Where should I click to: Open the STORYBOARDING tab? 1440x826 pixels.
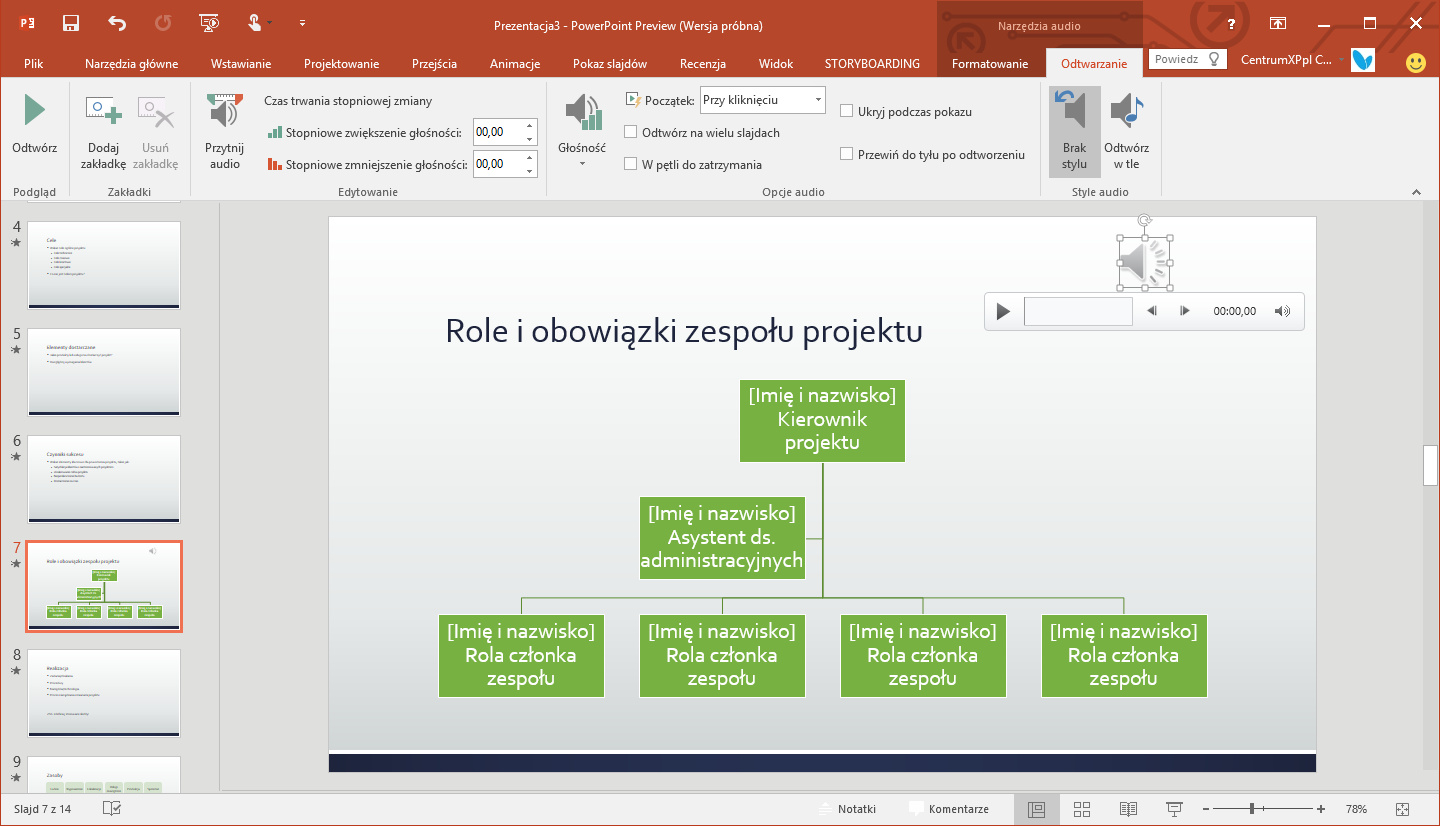pos(872,63)
